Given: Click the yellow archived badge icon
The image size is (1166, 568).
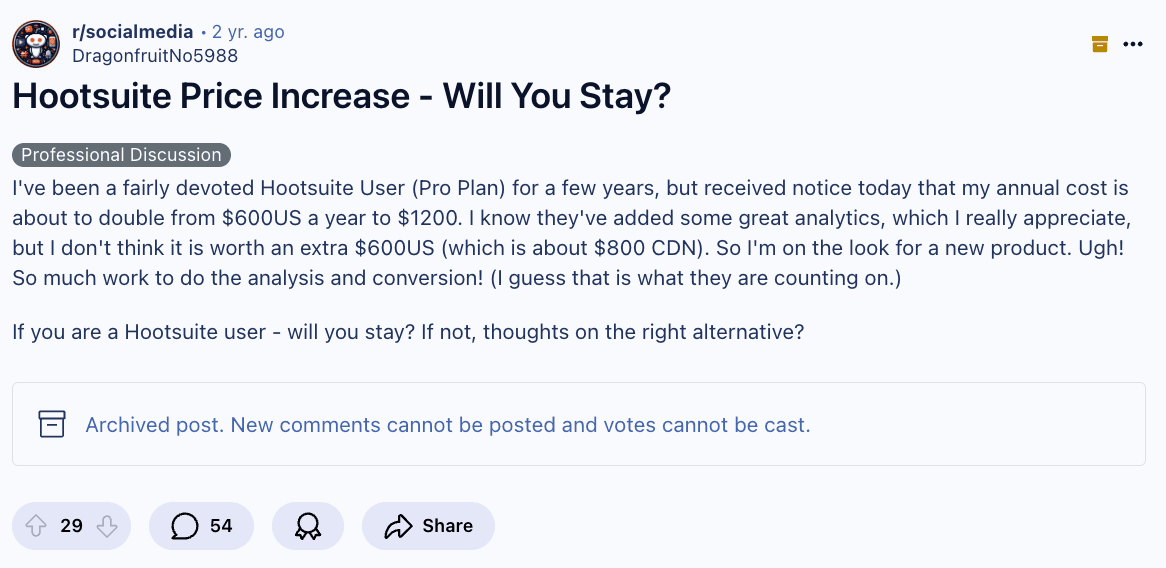Looking at the screenshot, I should point(1100,44).
